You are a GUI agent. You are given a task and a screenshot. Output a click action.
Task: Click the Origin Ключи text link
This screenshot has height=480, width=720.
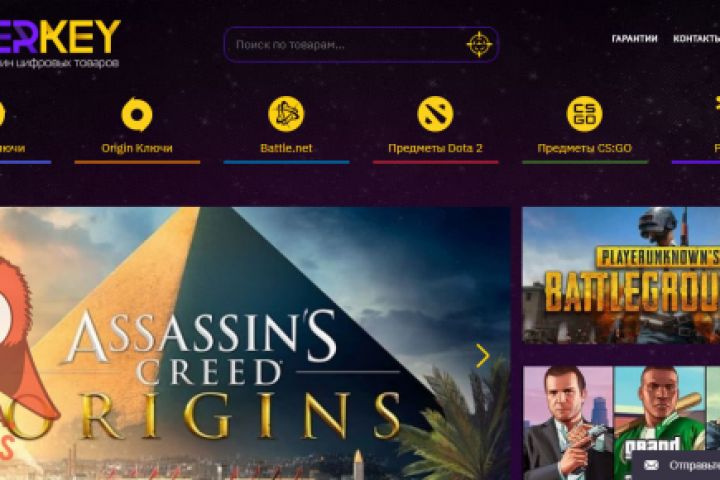pos(137,148)
